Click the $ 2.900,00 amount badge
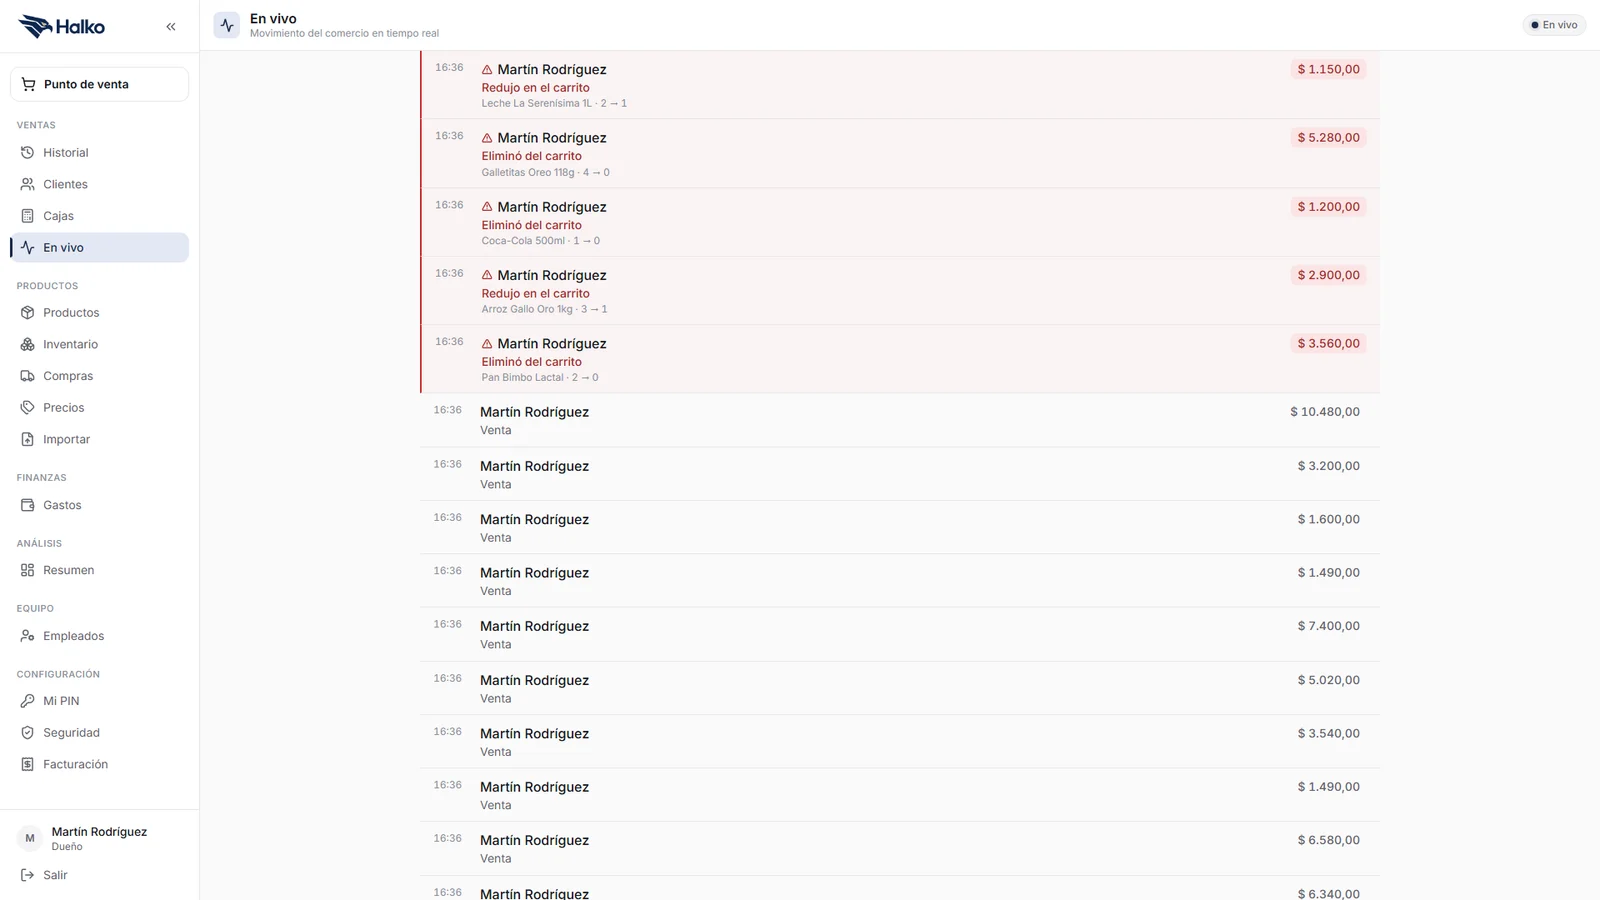The height and width of the screenshot is (900, 1600). pyautogui.click(x=1328, y=275)
